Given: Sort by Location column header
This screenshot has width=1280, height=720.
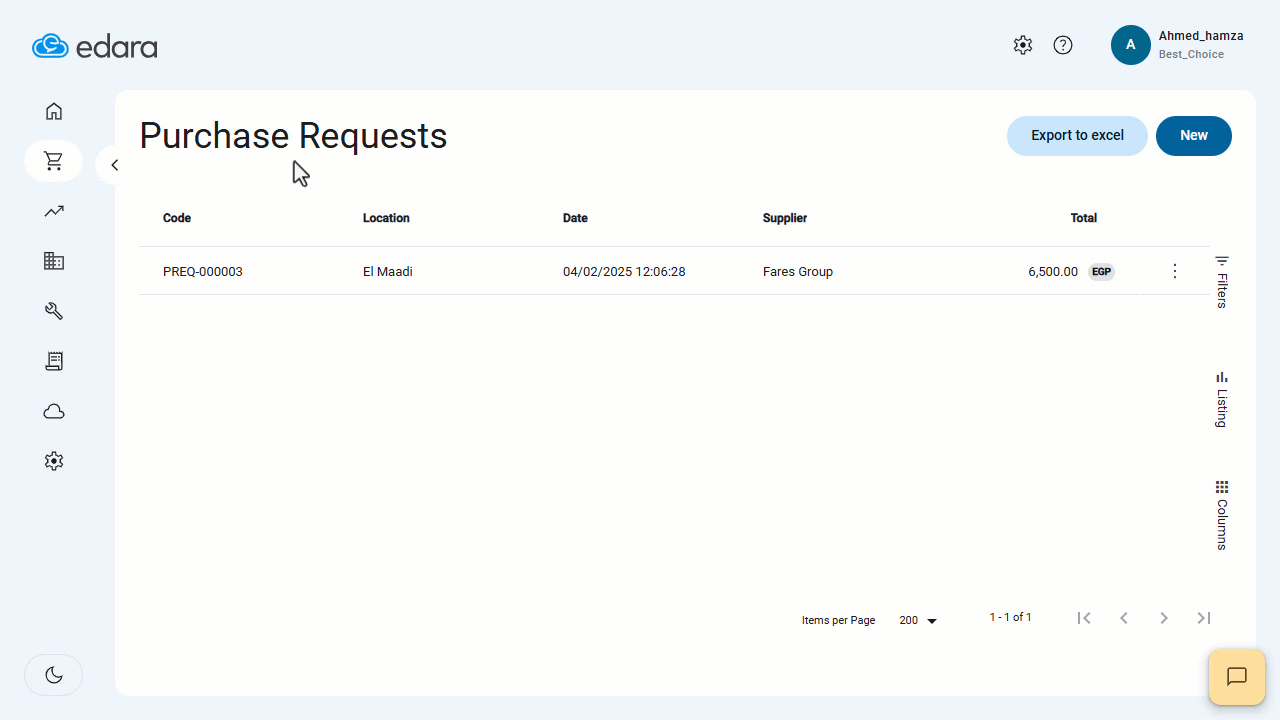Looking at the screenshot, I should (x=386, y=218).
